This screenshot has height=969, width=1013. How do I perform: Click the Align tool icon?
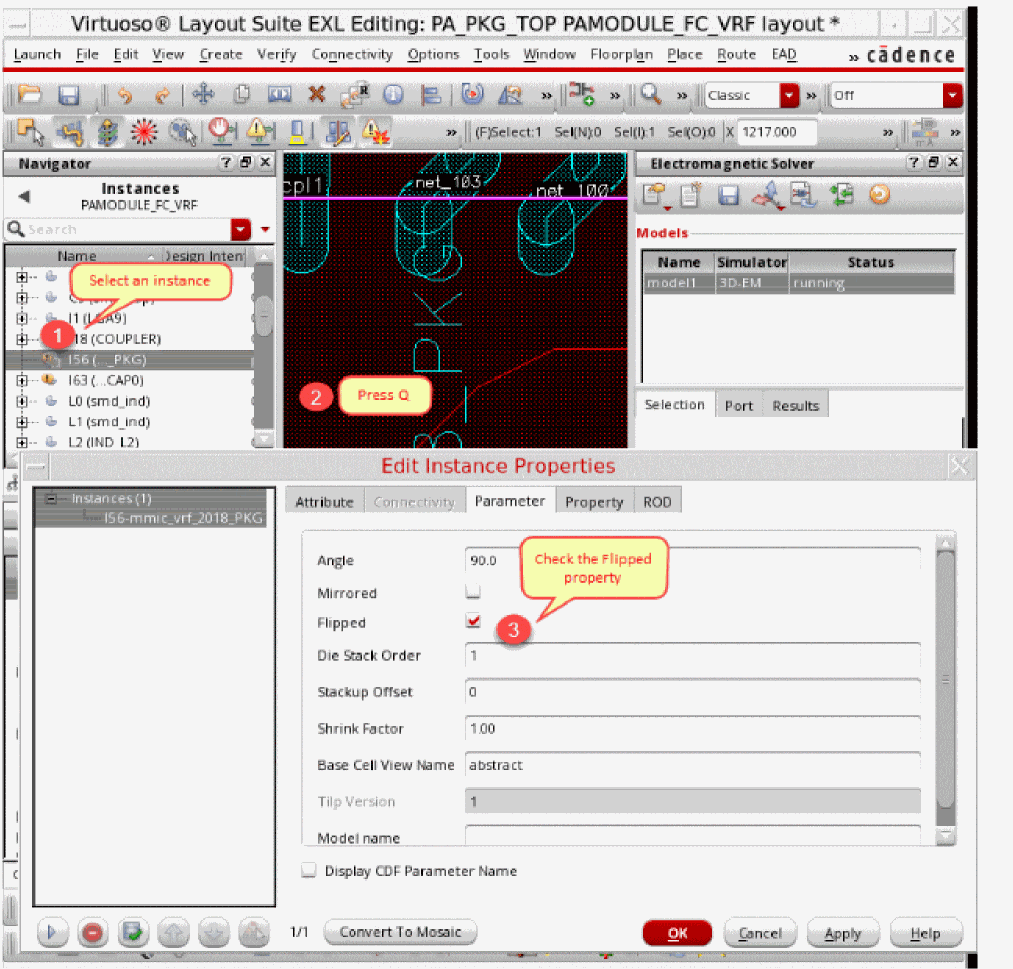430,95
